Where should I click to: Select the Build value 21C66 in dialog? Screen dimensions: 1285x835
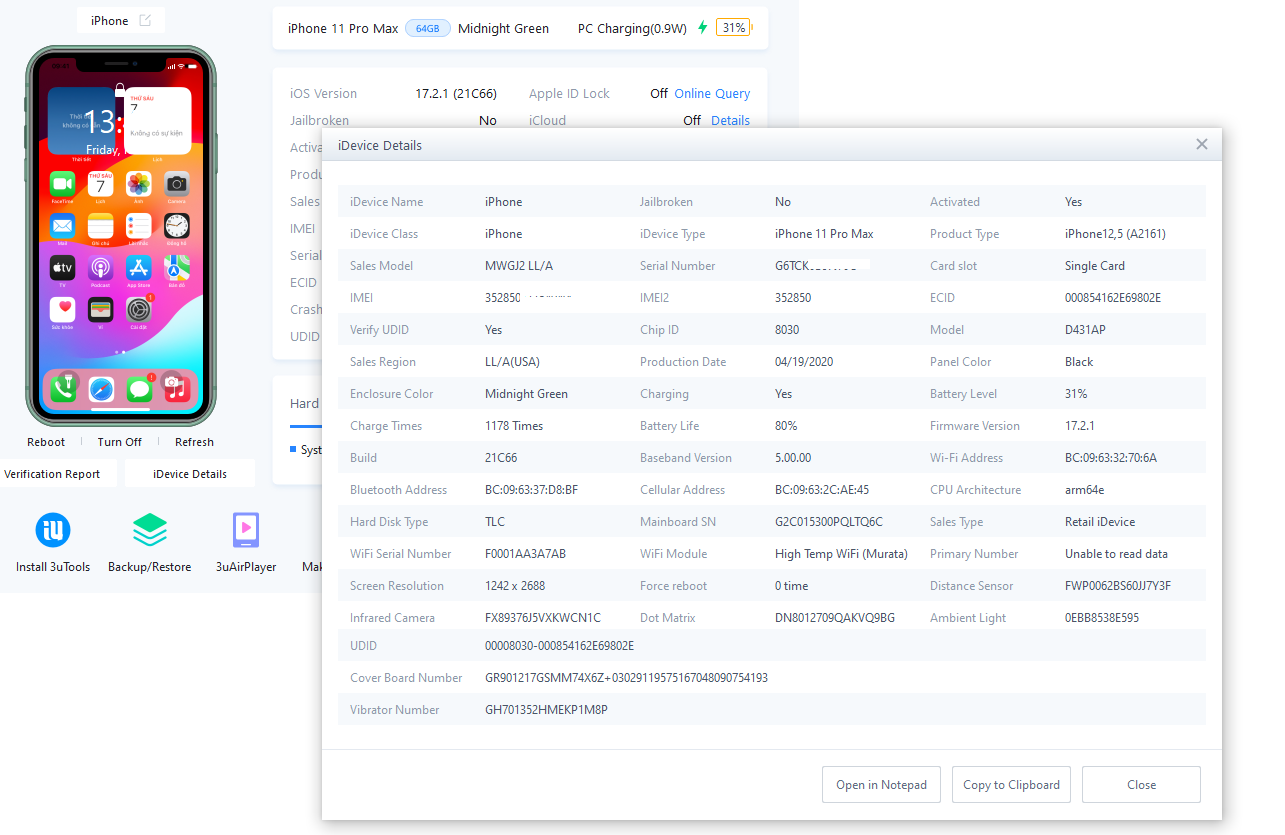tap(501, 458)
